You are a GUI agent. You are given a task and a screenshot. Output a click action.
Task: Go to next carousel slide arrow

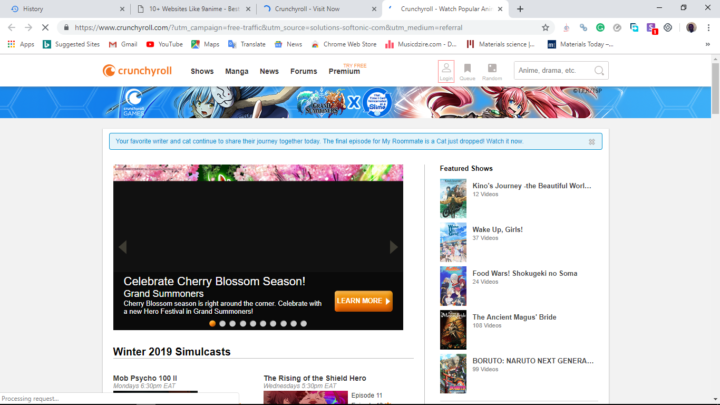tap(394, 247)
